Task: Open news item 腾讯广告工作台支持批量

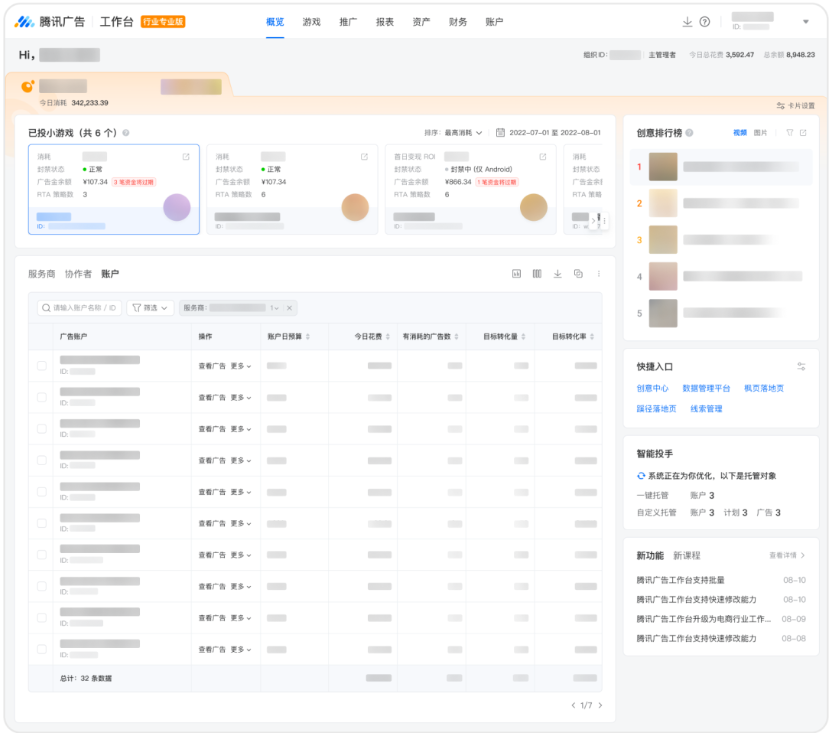Action: [x=680, y=580]
